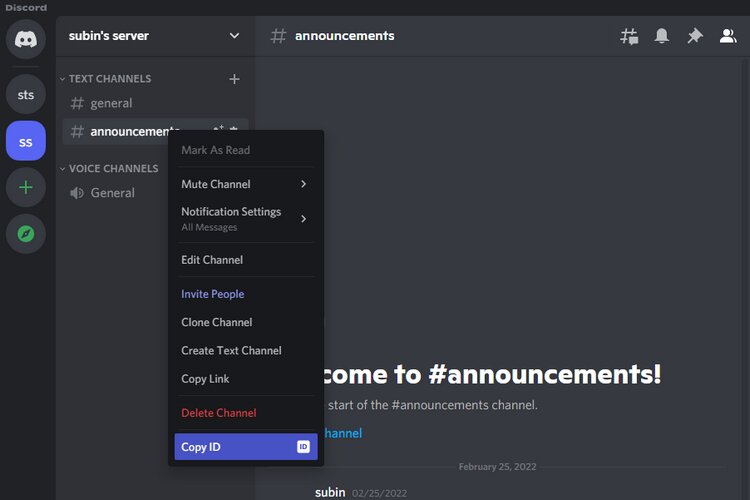Screen dimensions: 750x500
Task: Click hashtag icon beside general channel
Action: tap(77, 103)
